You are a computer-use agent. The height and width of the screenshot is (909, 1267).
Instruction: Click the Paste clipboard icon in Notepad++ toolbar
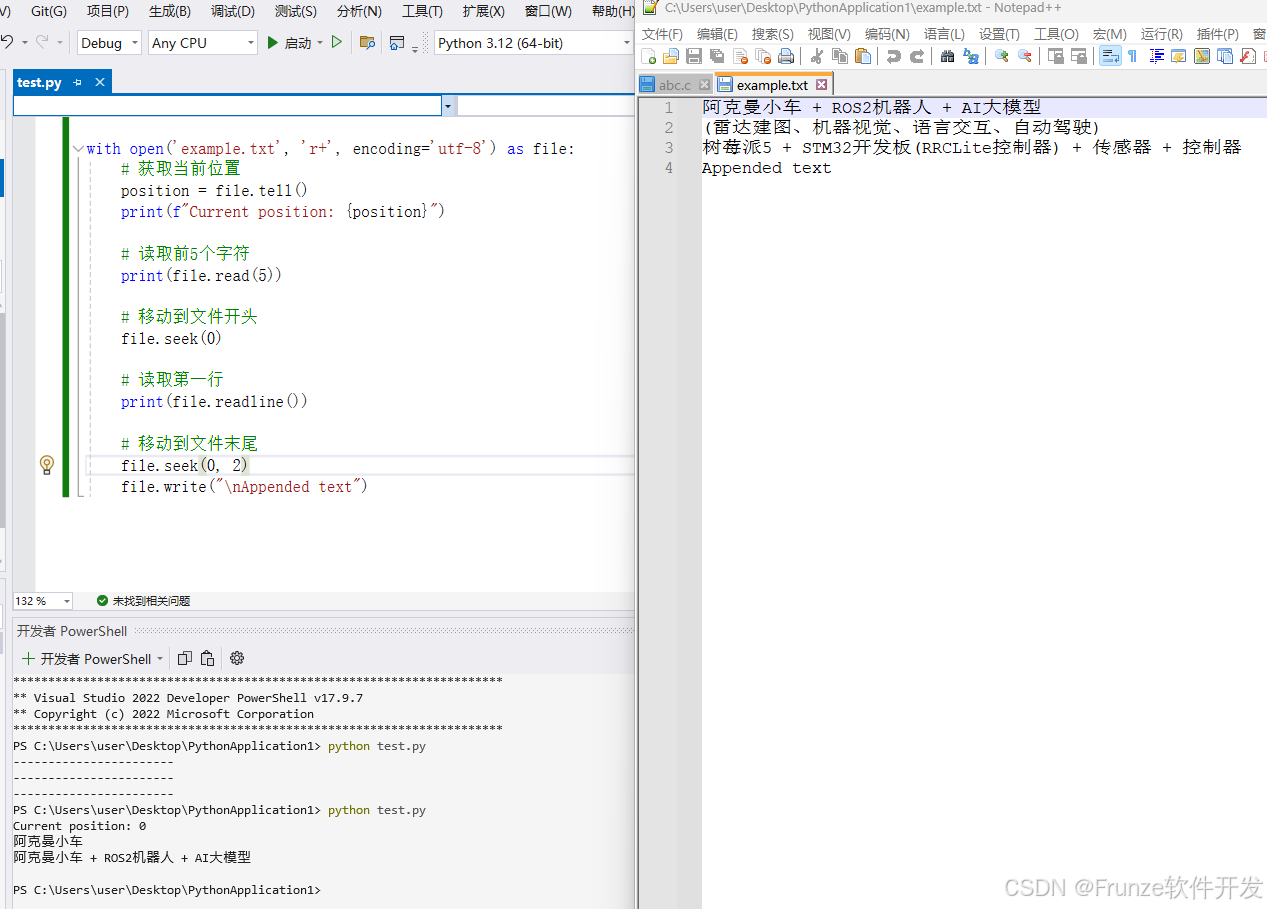pos(863,56)
